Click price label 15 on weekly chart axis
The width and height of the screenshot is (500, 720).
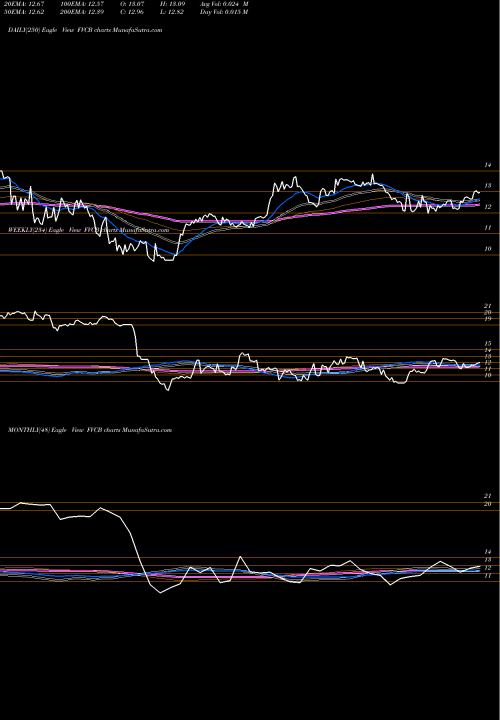488,343
